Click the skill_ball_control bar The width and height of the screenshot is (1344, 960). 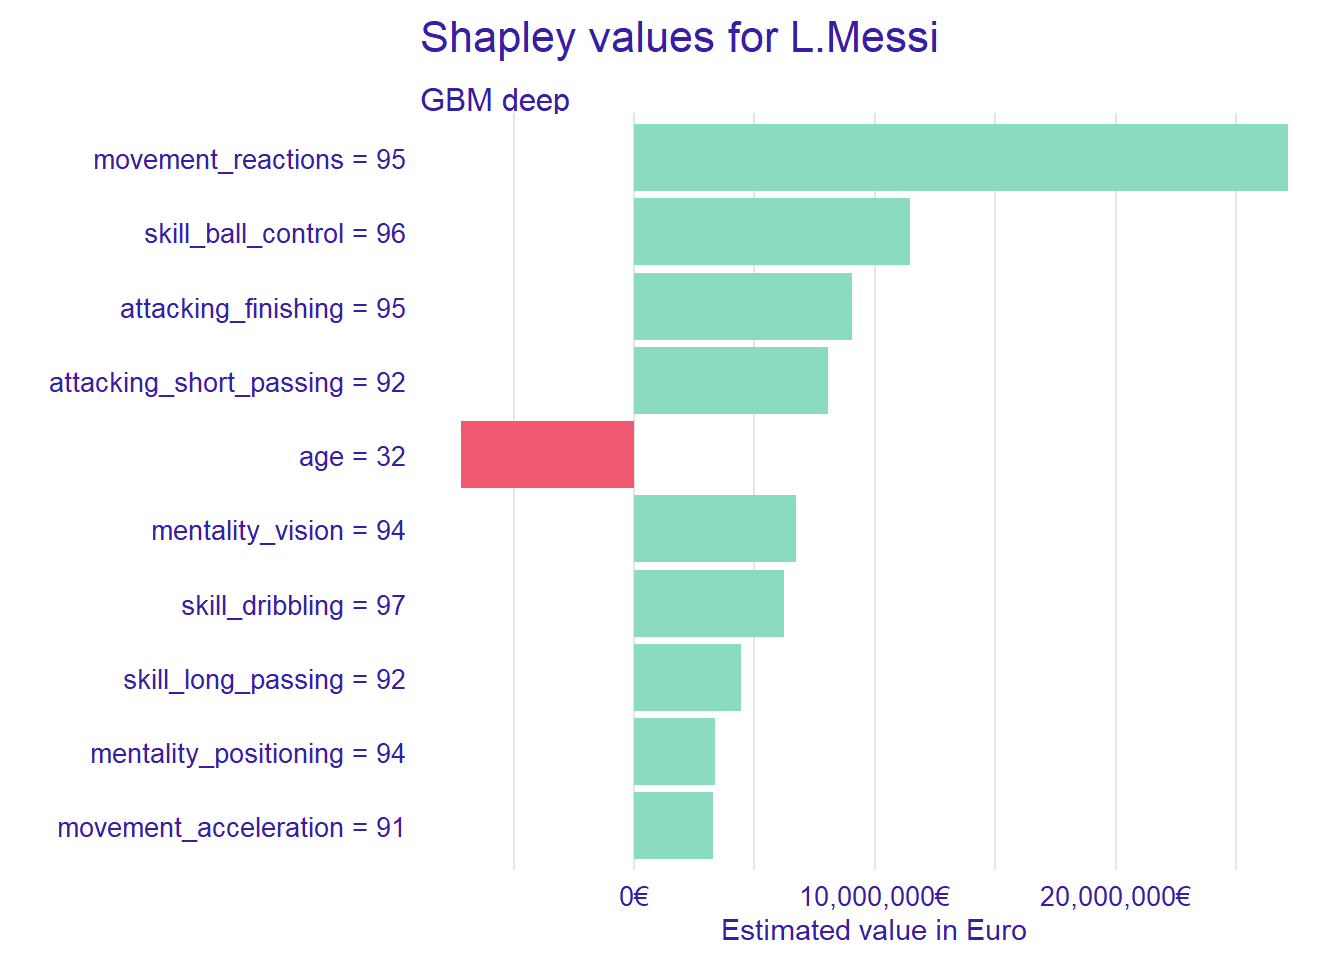(771, 232)
